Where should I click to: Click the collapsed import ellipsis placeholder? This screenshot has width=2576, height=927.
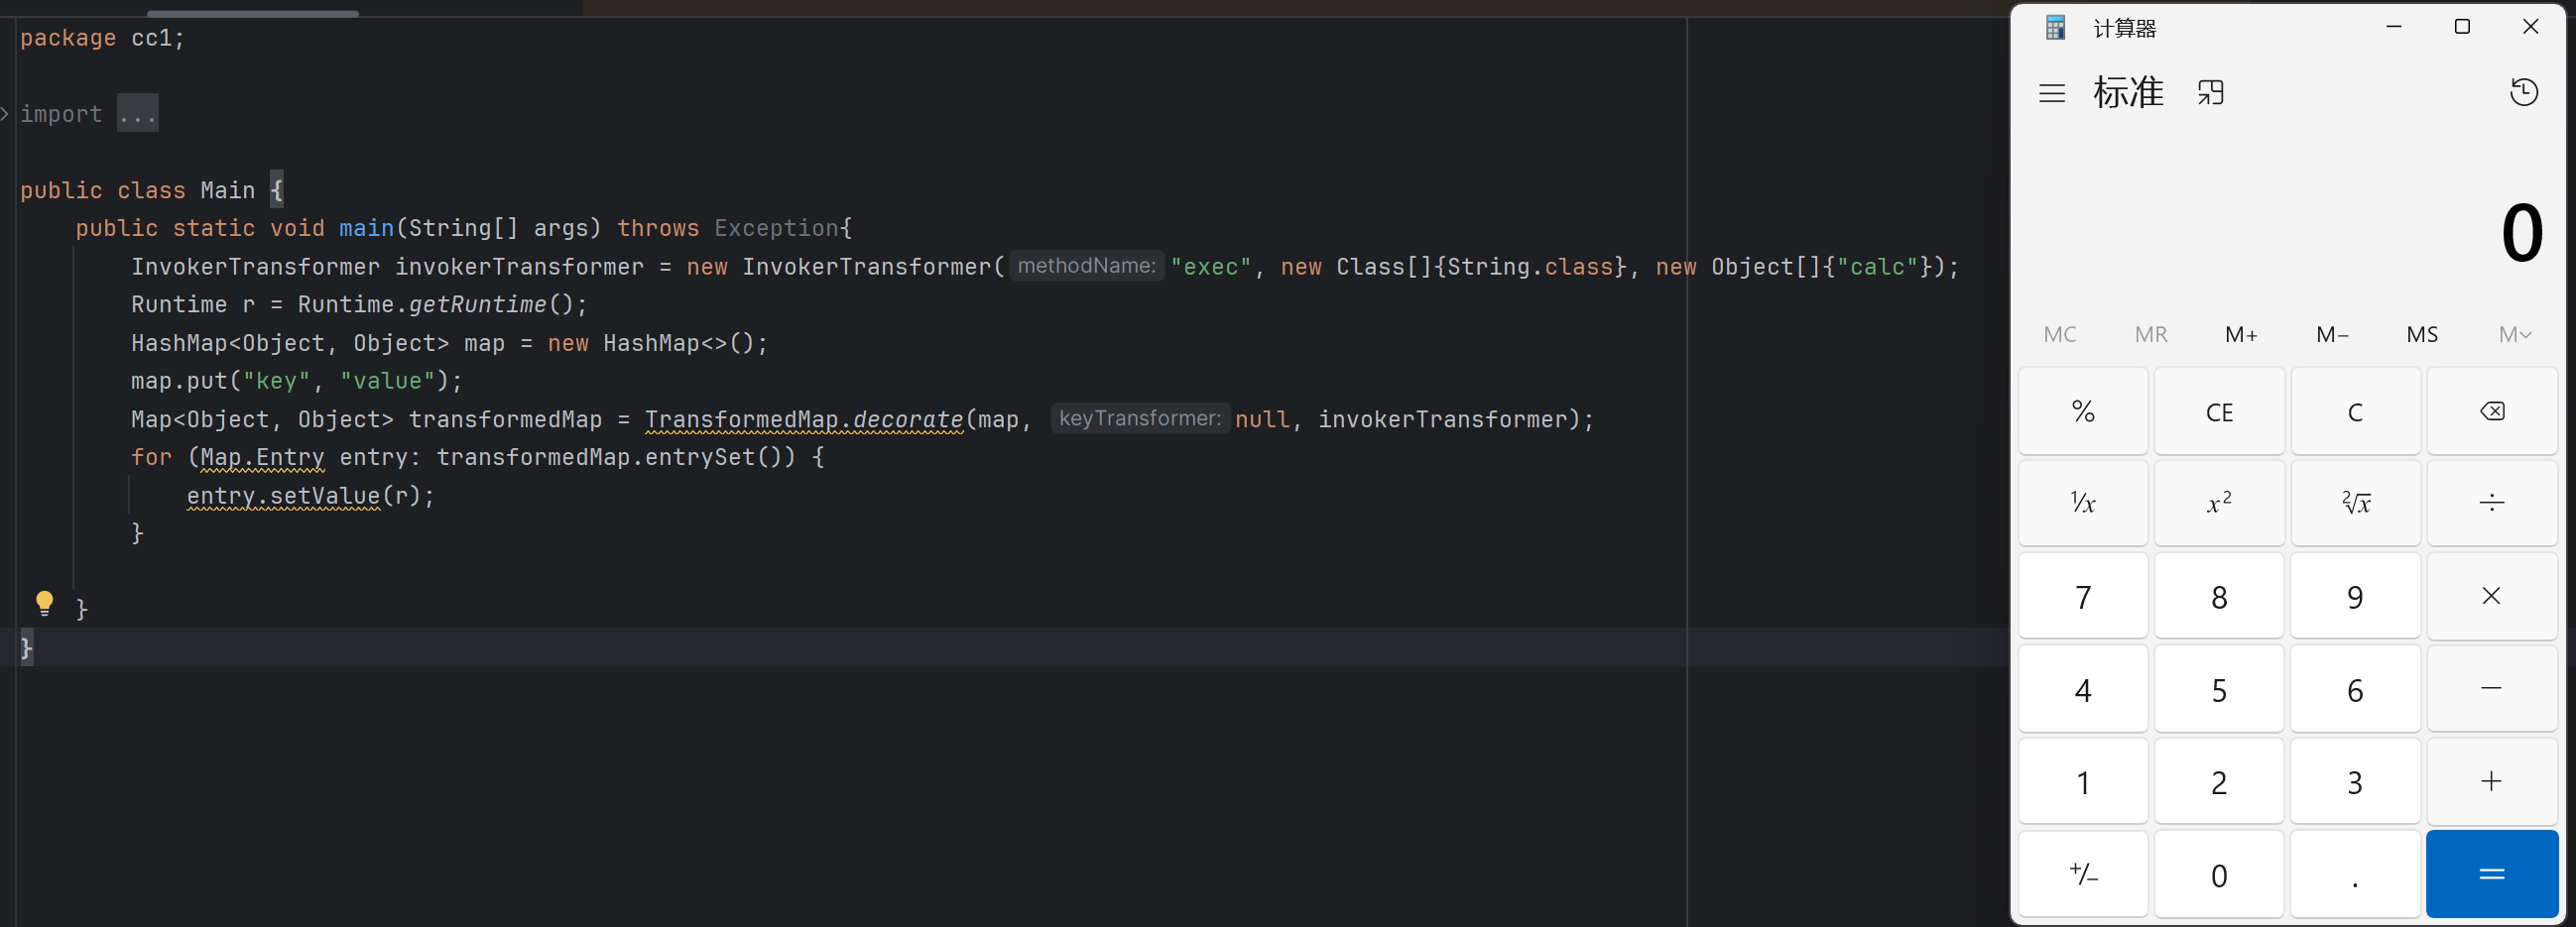pos(138,114)
